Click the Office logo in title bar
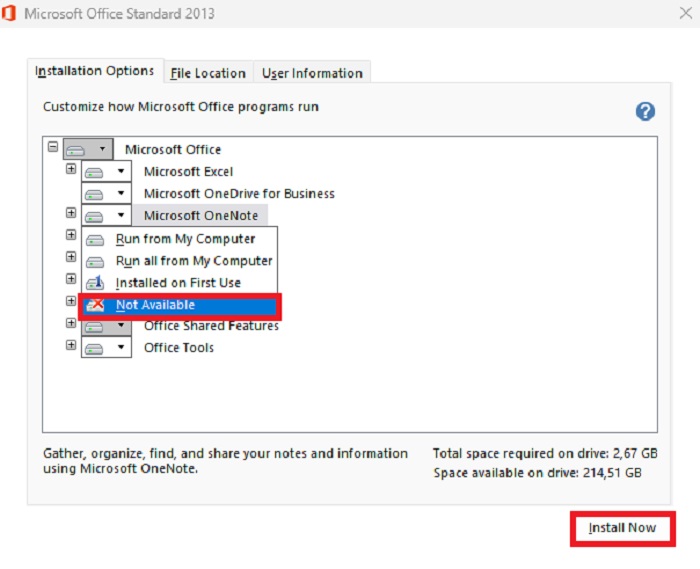Image resolution: width=700 pixels, height=569 pixels. point(8,13)
